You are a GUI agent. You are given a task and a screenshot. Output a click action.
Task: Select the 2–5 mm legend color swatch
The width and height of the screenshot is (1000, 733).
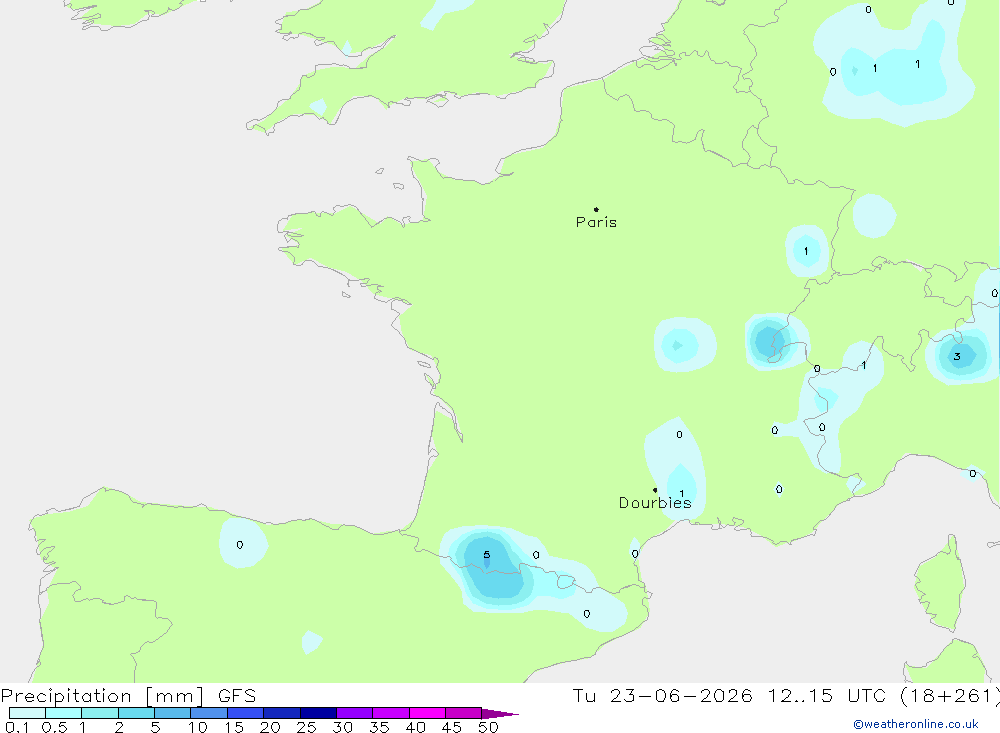click(x=136, y=713)
